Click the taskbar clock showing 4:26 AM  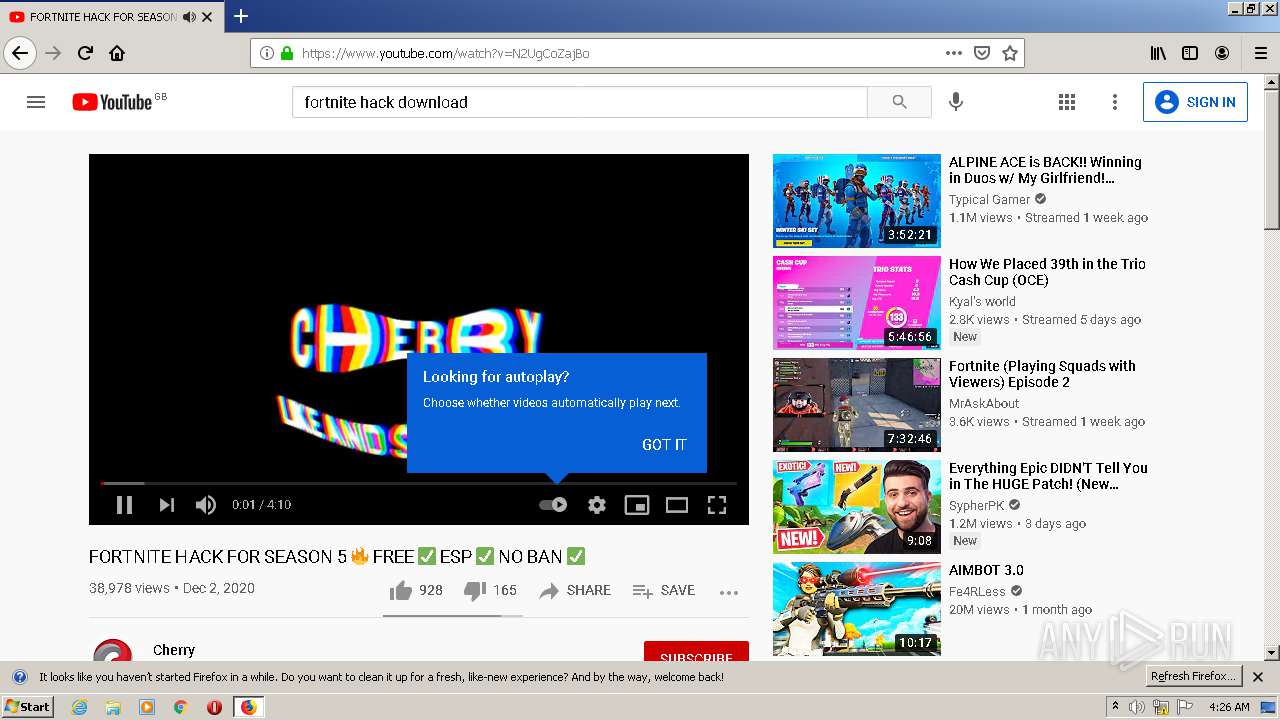pos(1229,707)
